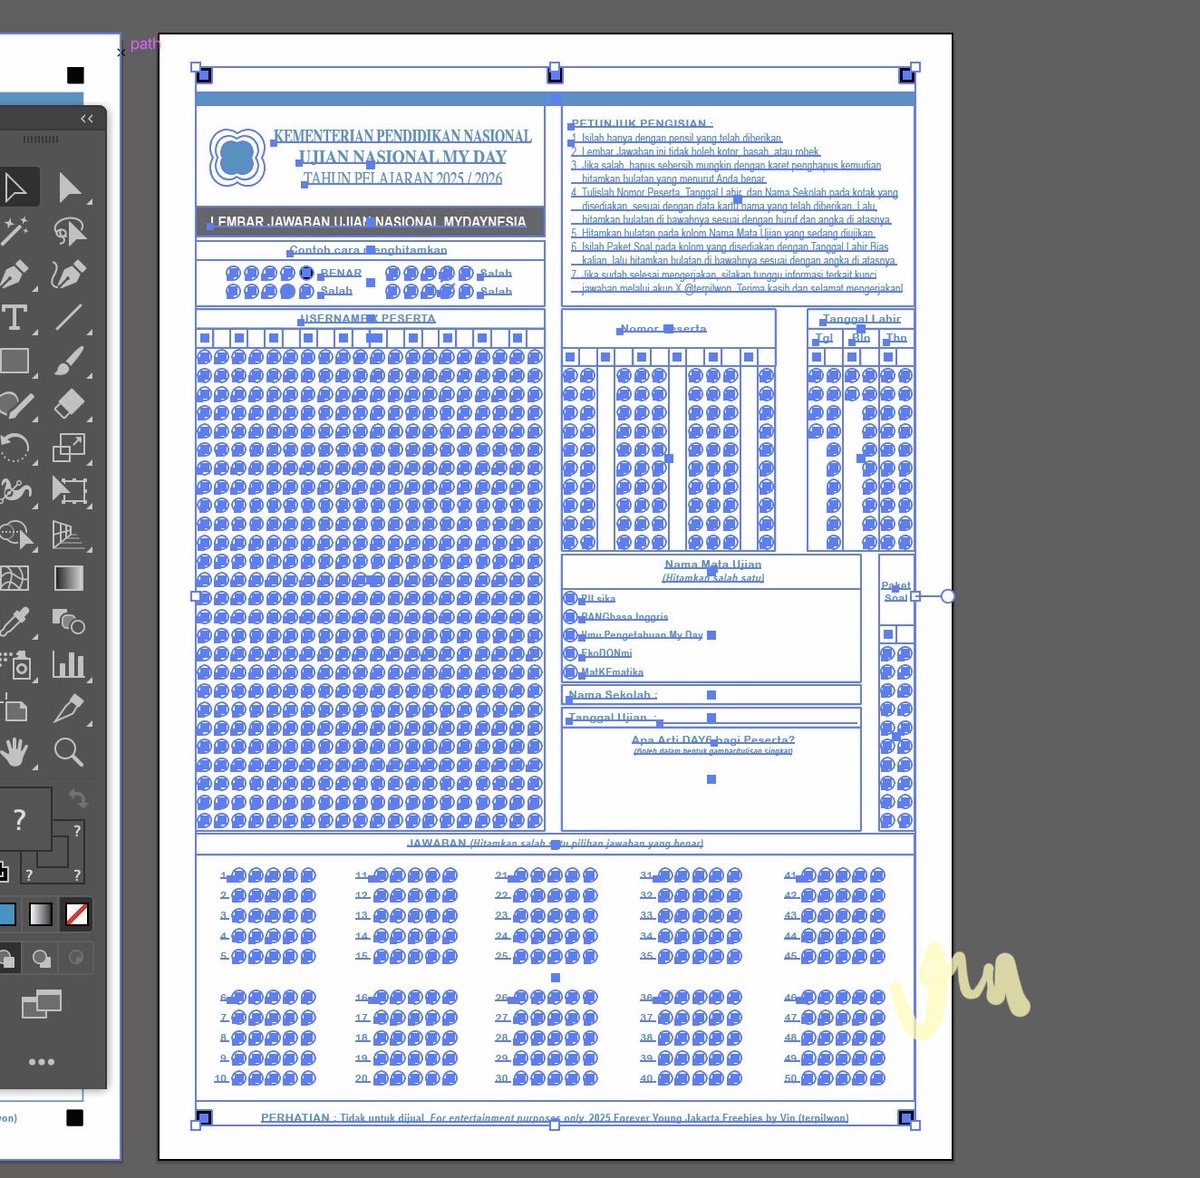Viewport: 1200px width, 1178px height.
Task: Activate the Curvature tool
Action: click(x=70, y=274)
